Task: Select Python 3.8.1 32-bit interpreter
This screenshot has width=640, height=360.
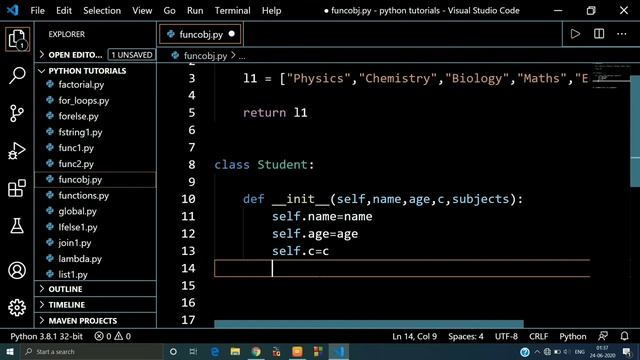Action: tap(47, 336)
